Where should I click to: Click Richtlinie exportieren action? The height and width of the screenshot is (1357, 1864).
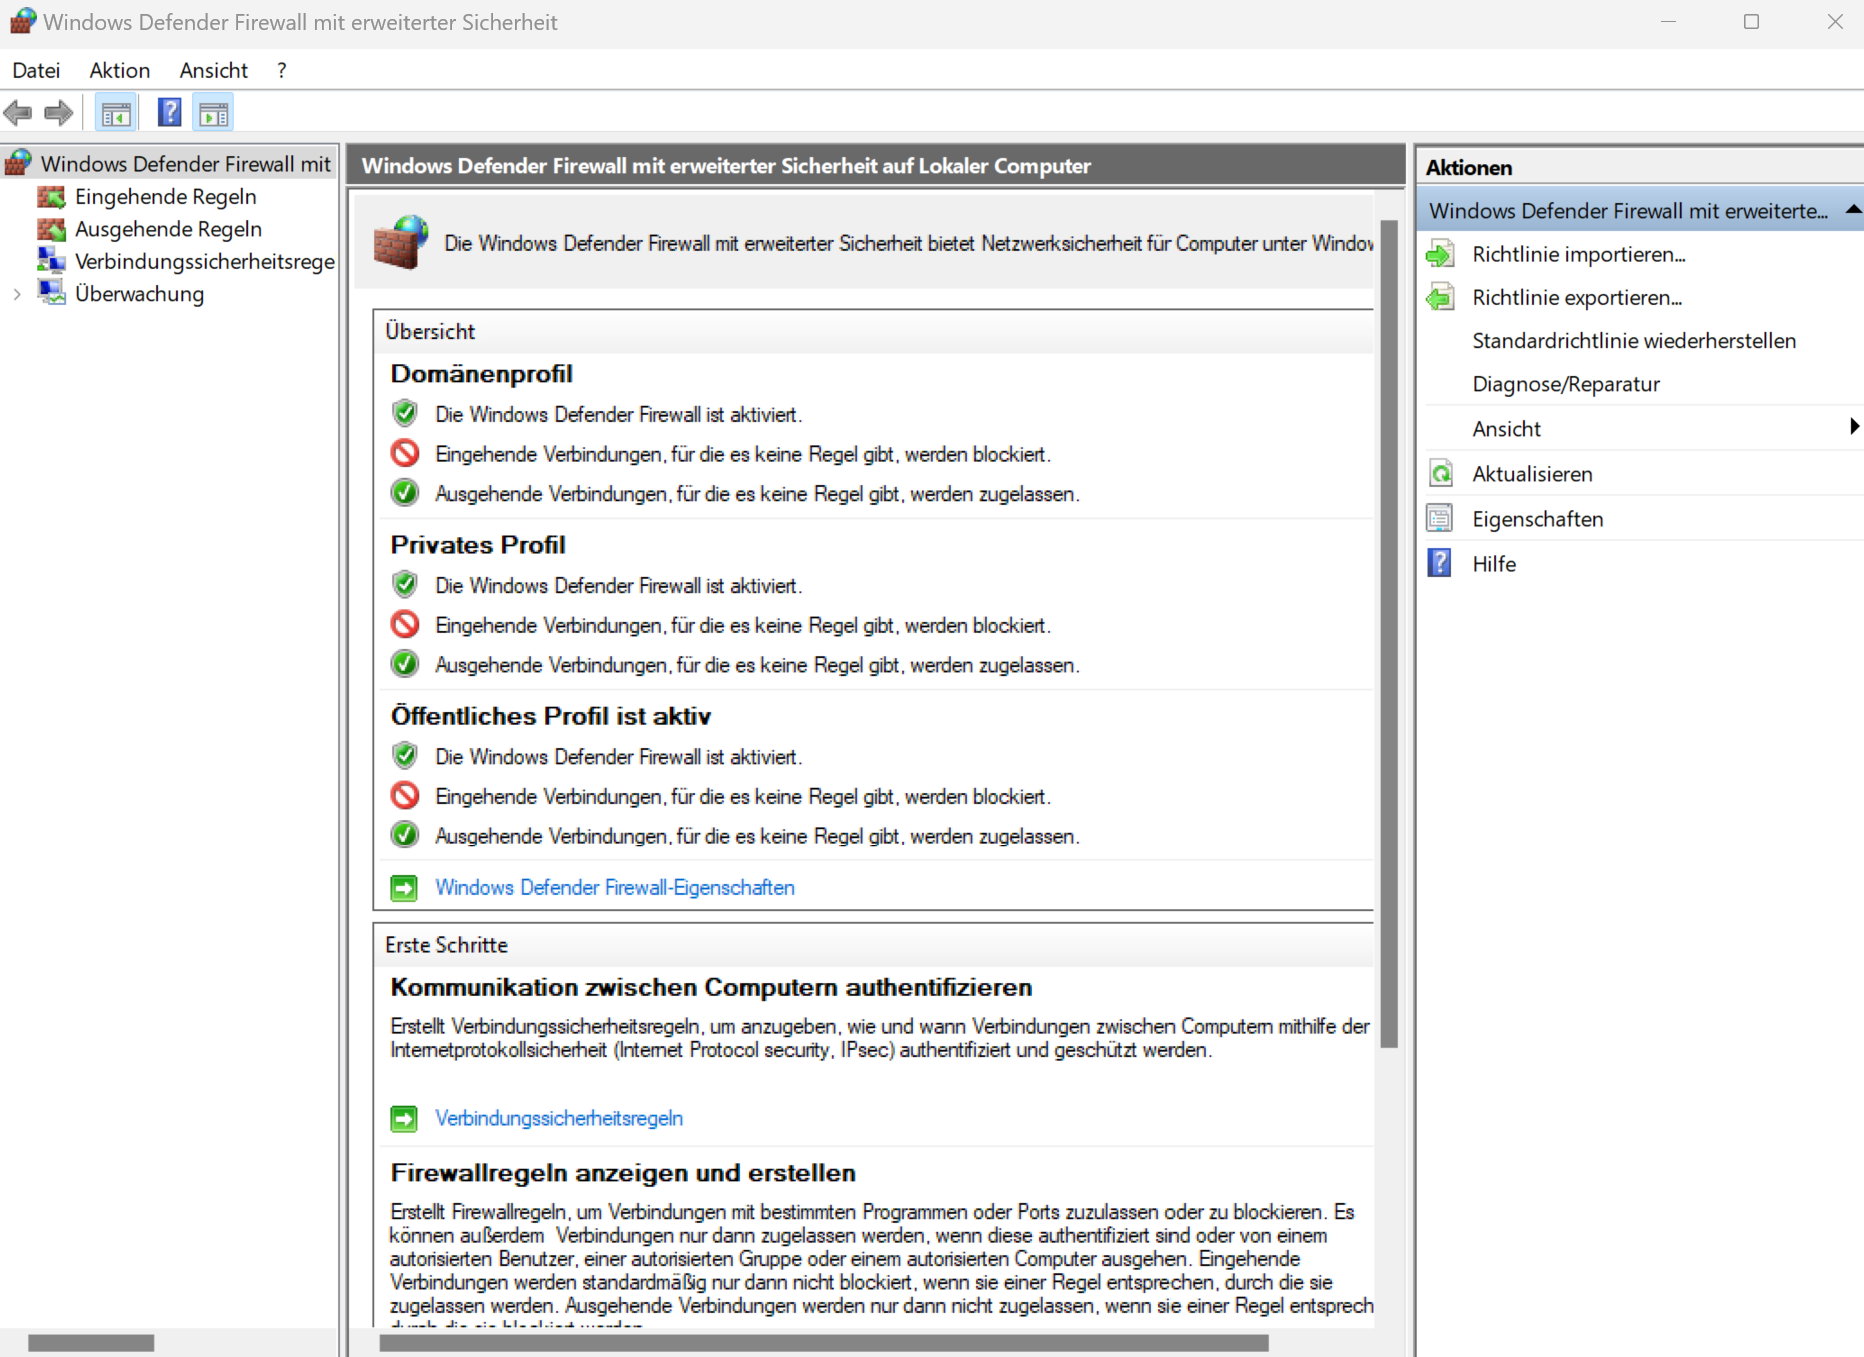[1577, 297]
